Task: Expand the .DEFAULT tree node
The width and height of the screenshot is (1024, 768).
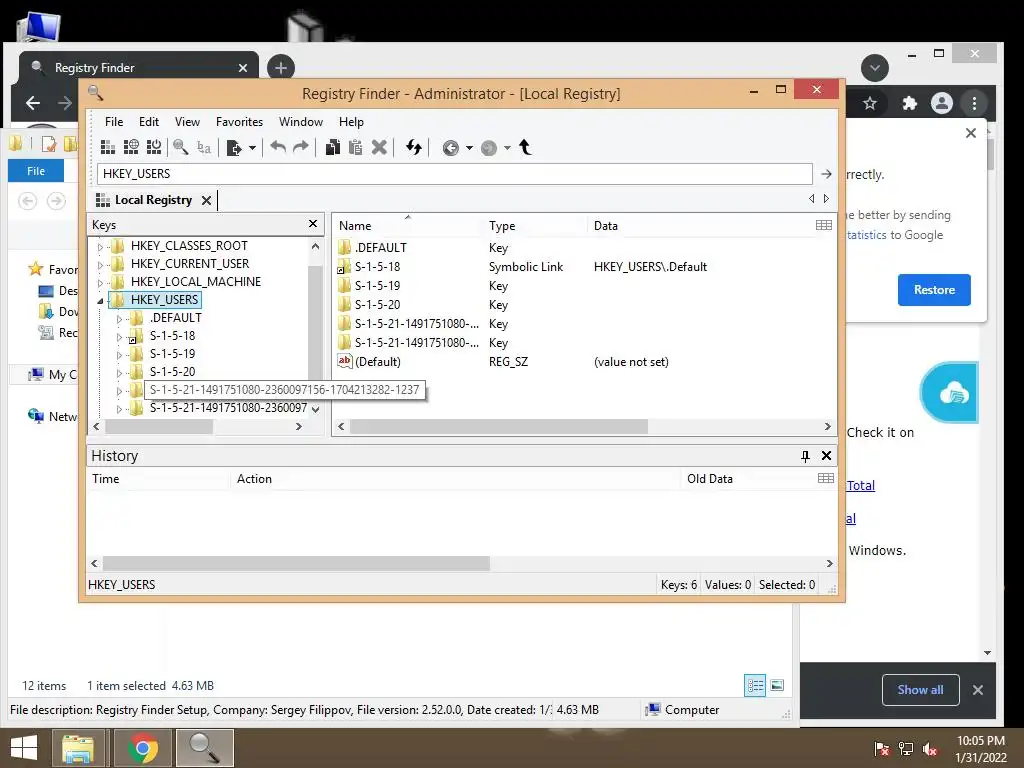Action: click(119, 319)
